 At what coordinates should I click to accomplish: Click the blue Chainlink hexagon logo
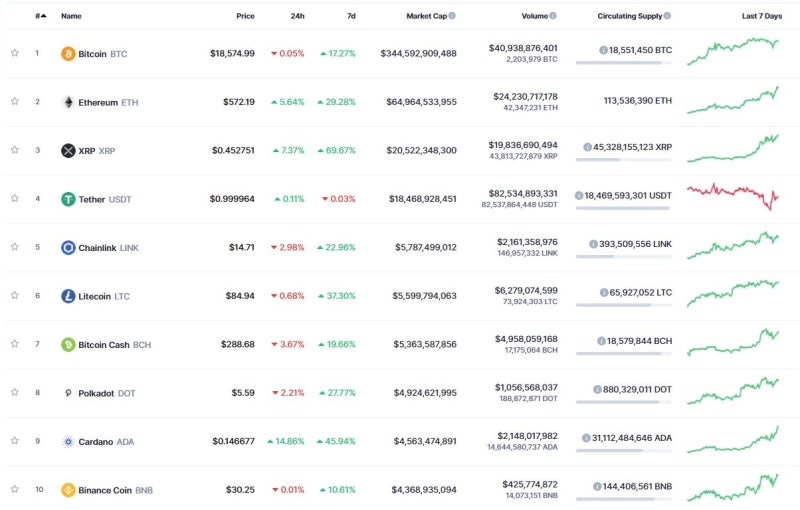pyautogui.click(x=68, y=247)
